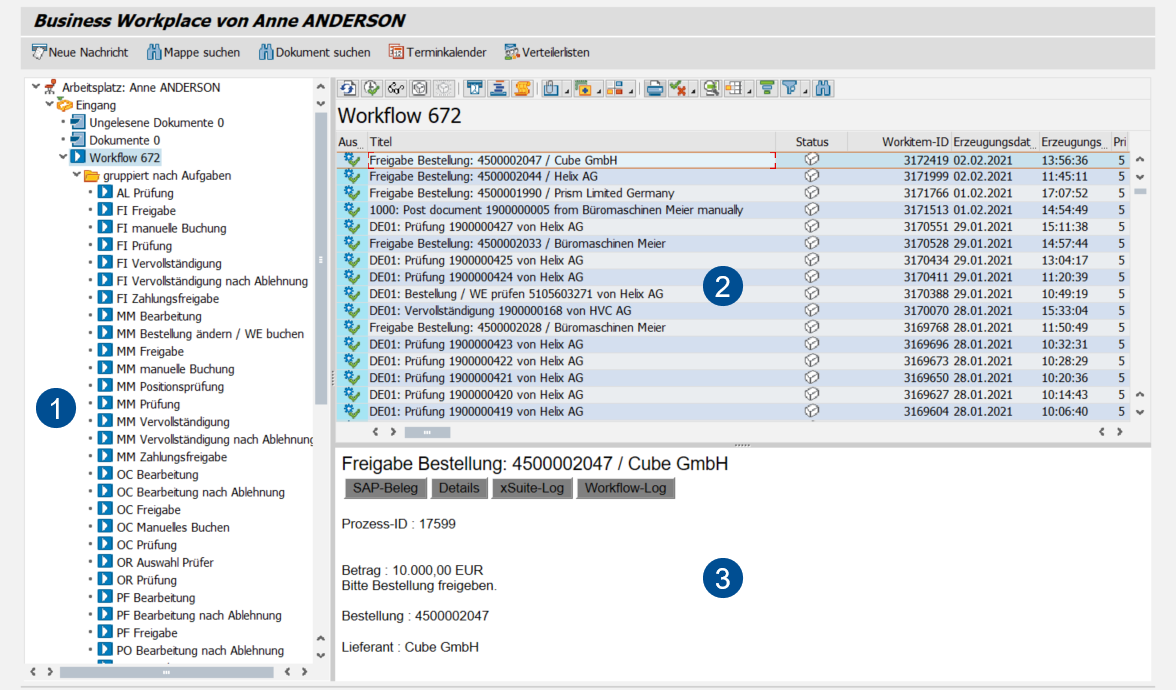Click the tree panel horizontal scrollbar
The image size is (1176, 690).
click(x=165, y=672)
